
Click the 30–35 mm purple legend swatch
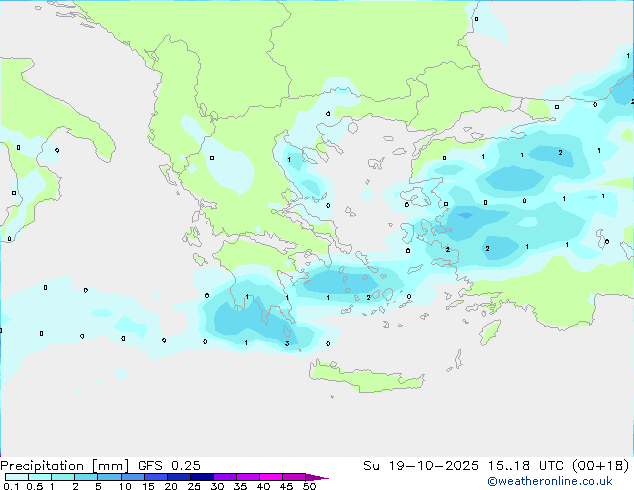(x=225, y=477)
